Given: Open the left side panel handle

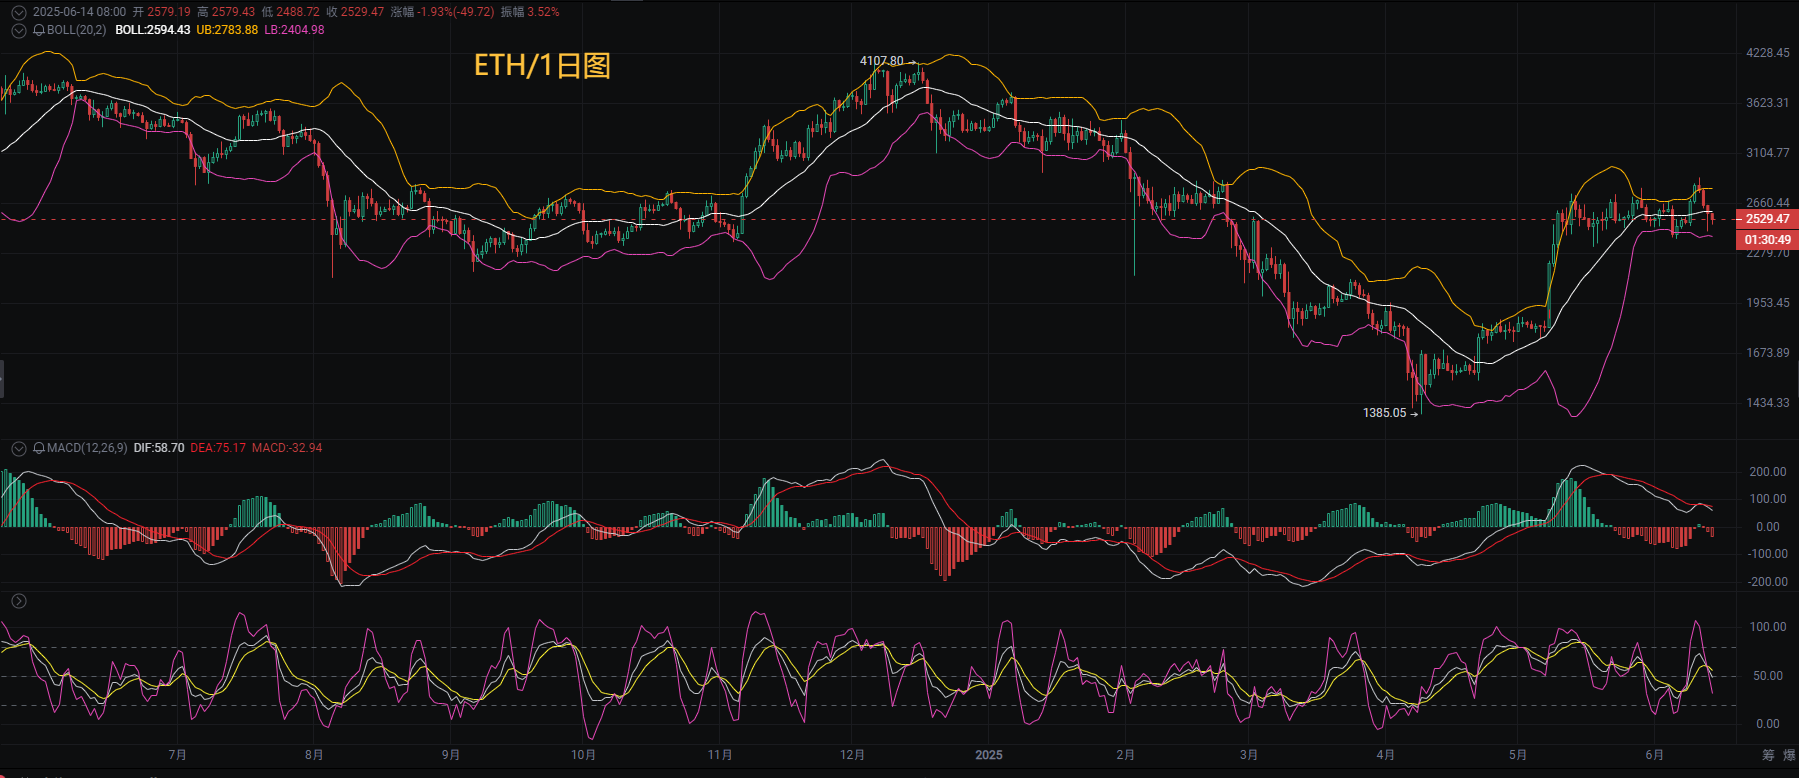Looking at the screenshot, I should 2,379.
